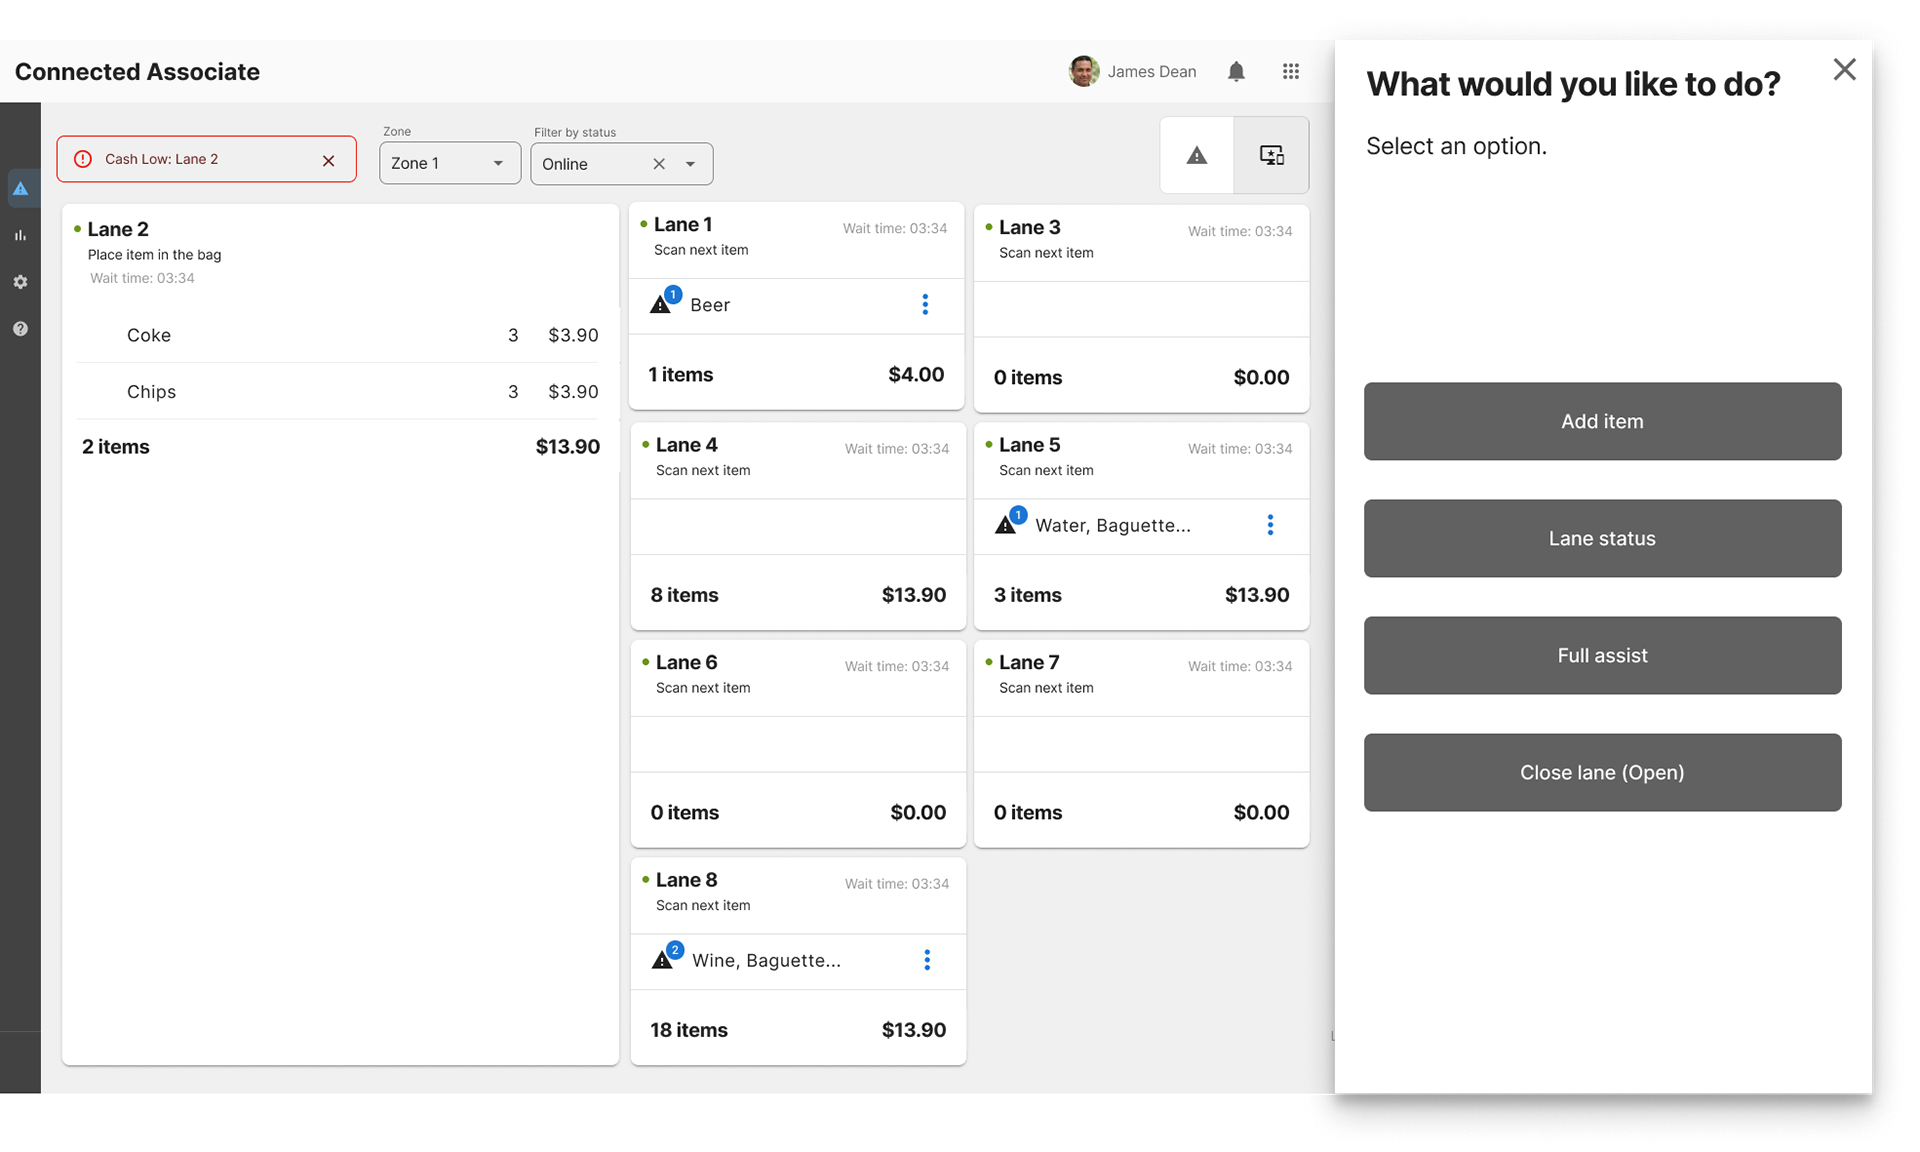Open the sidebar help icon
Screen dimensions: 1920x1152
20,329
